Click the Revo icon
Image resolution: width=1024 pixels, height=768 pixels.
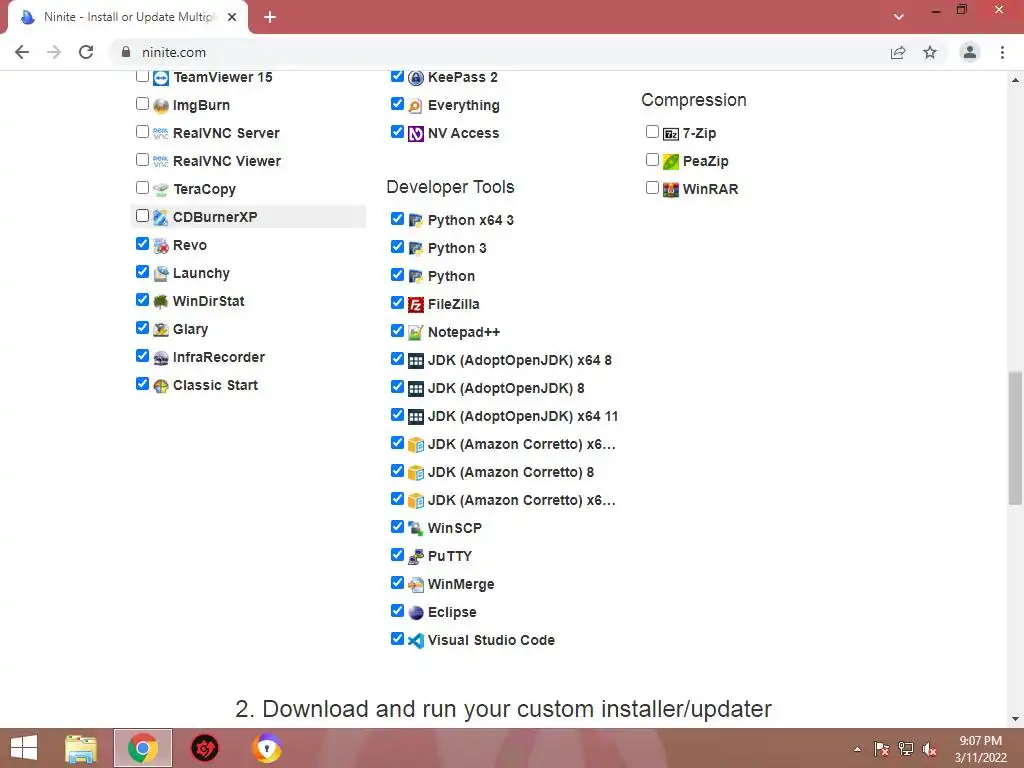tap(161, 246)
